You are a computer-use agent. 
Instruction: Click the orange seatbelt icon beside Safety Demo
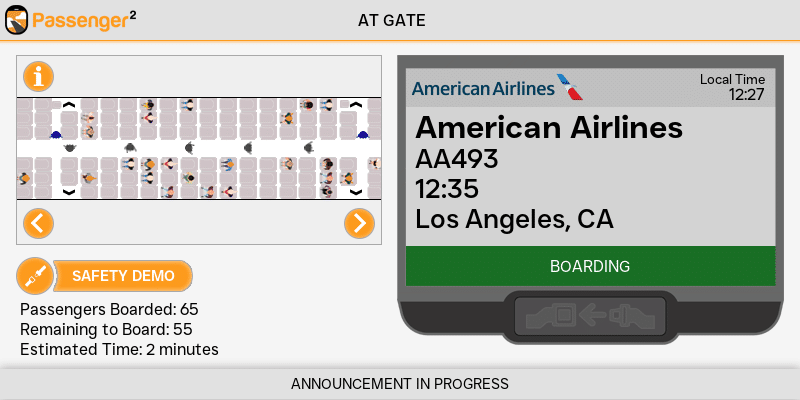36,276
